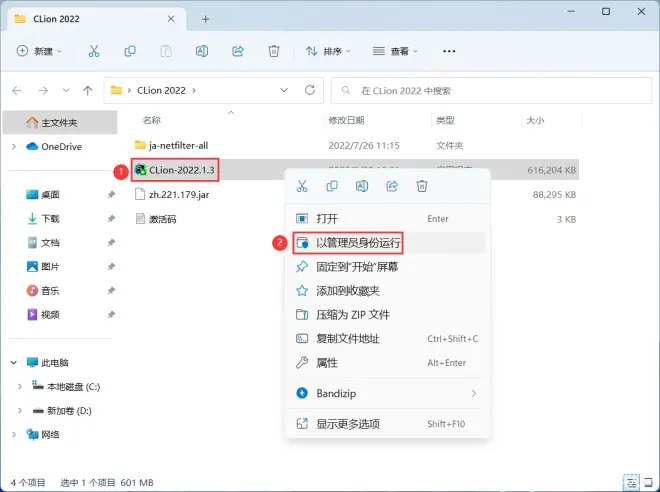Viewport: 660px width, 492px height.
Task: Choose 显示更多选项 menu entry
Action: pyautogui.click(x=387, y=424)
